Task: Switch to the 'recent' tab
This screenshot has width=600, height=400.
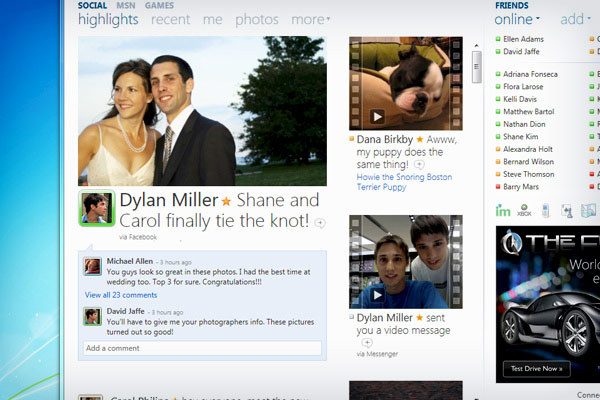Action: [170, 19]
